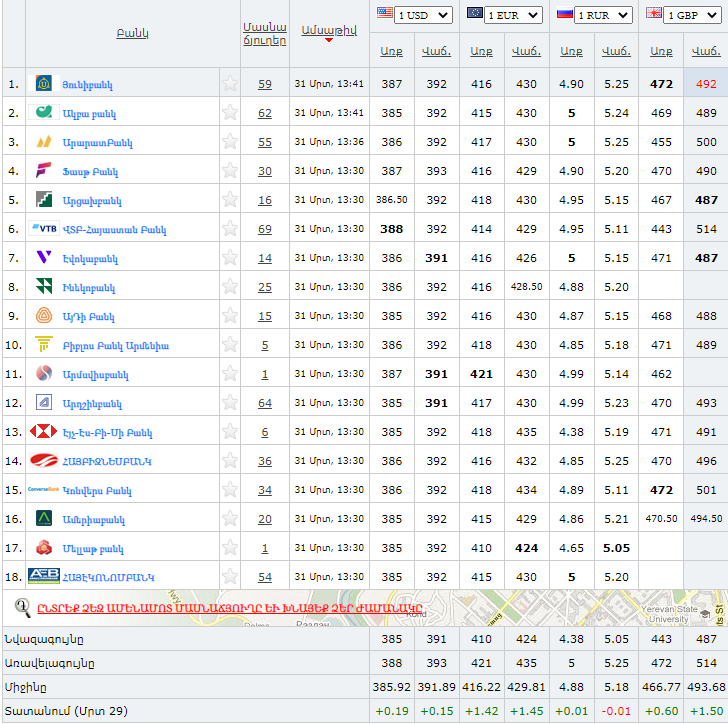Open the 1 EUR currency dropdown
The width and height of the screenshot is (728, 724).
pyautogui.click(x=513, y=15)
